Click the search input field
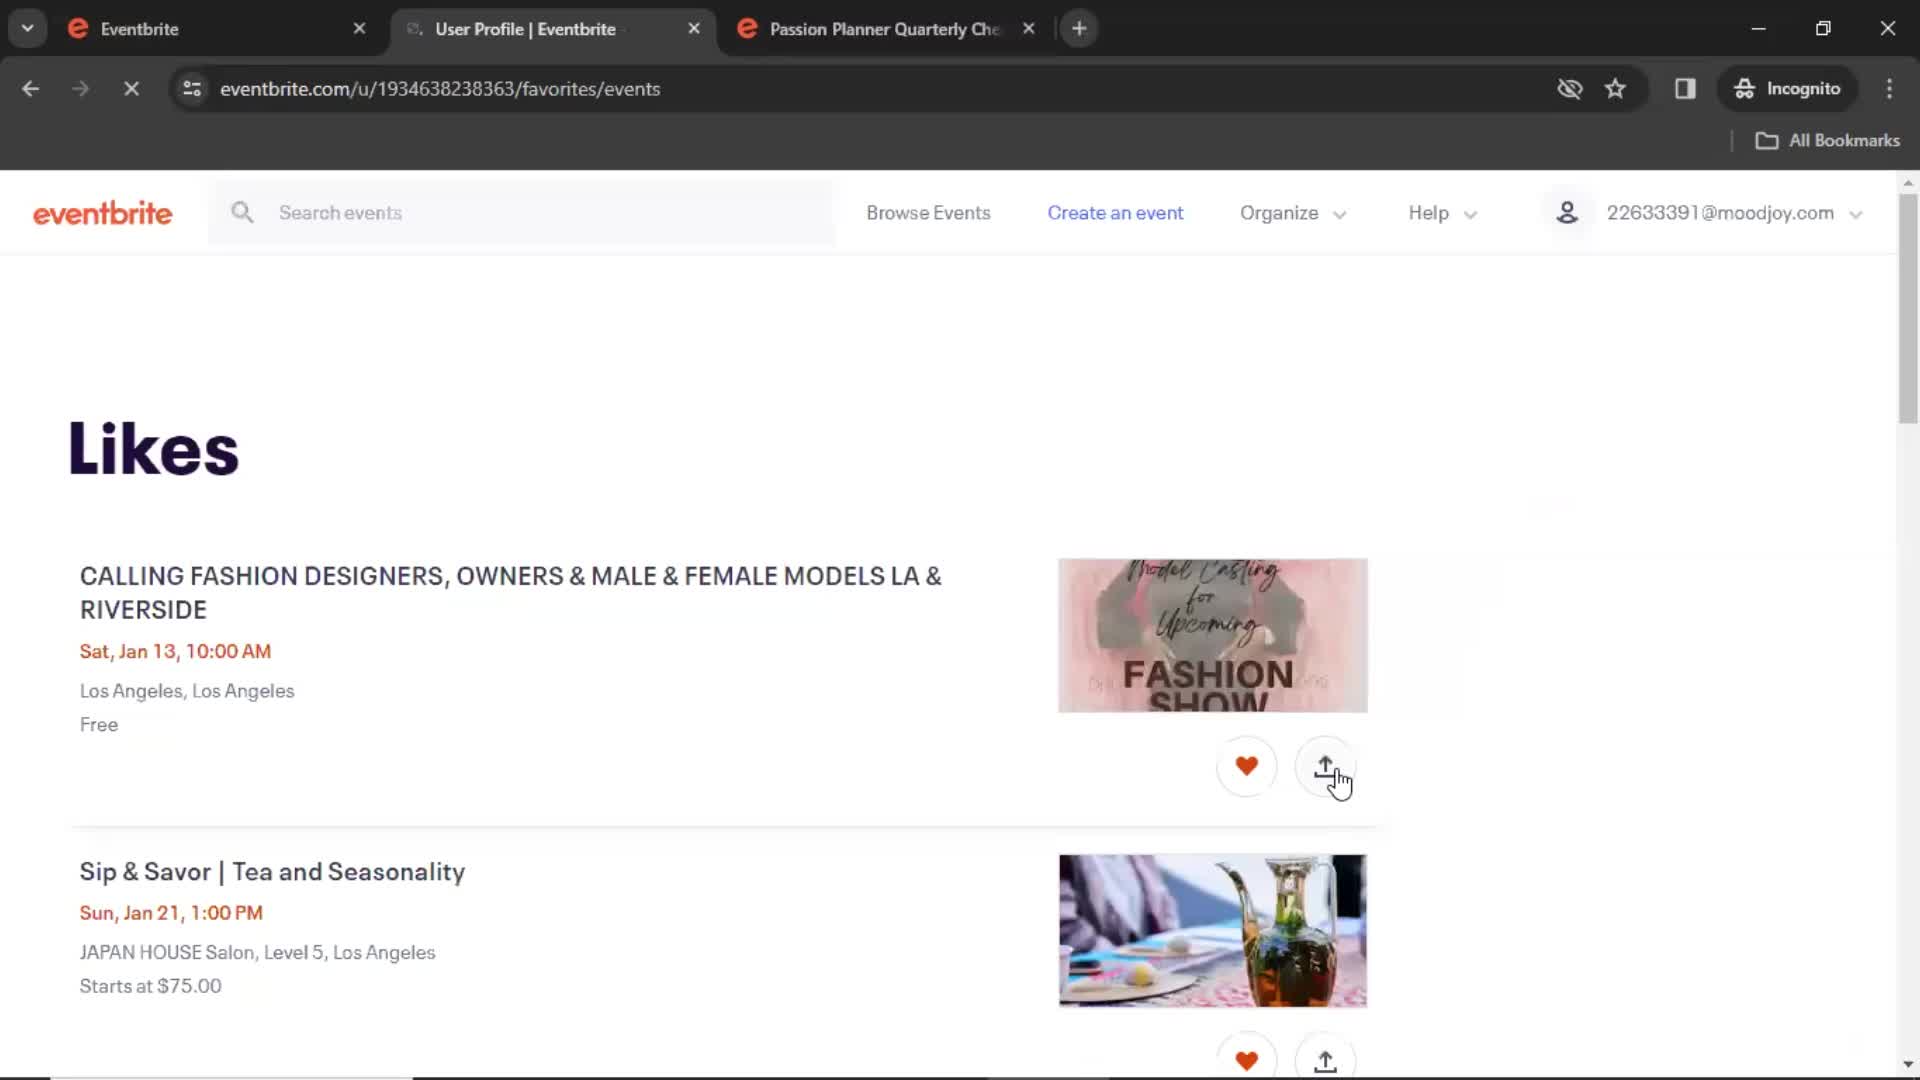 (340, 212)
